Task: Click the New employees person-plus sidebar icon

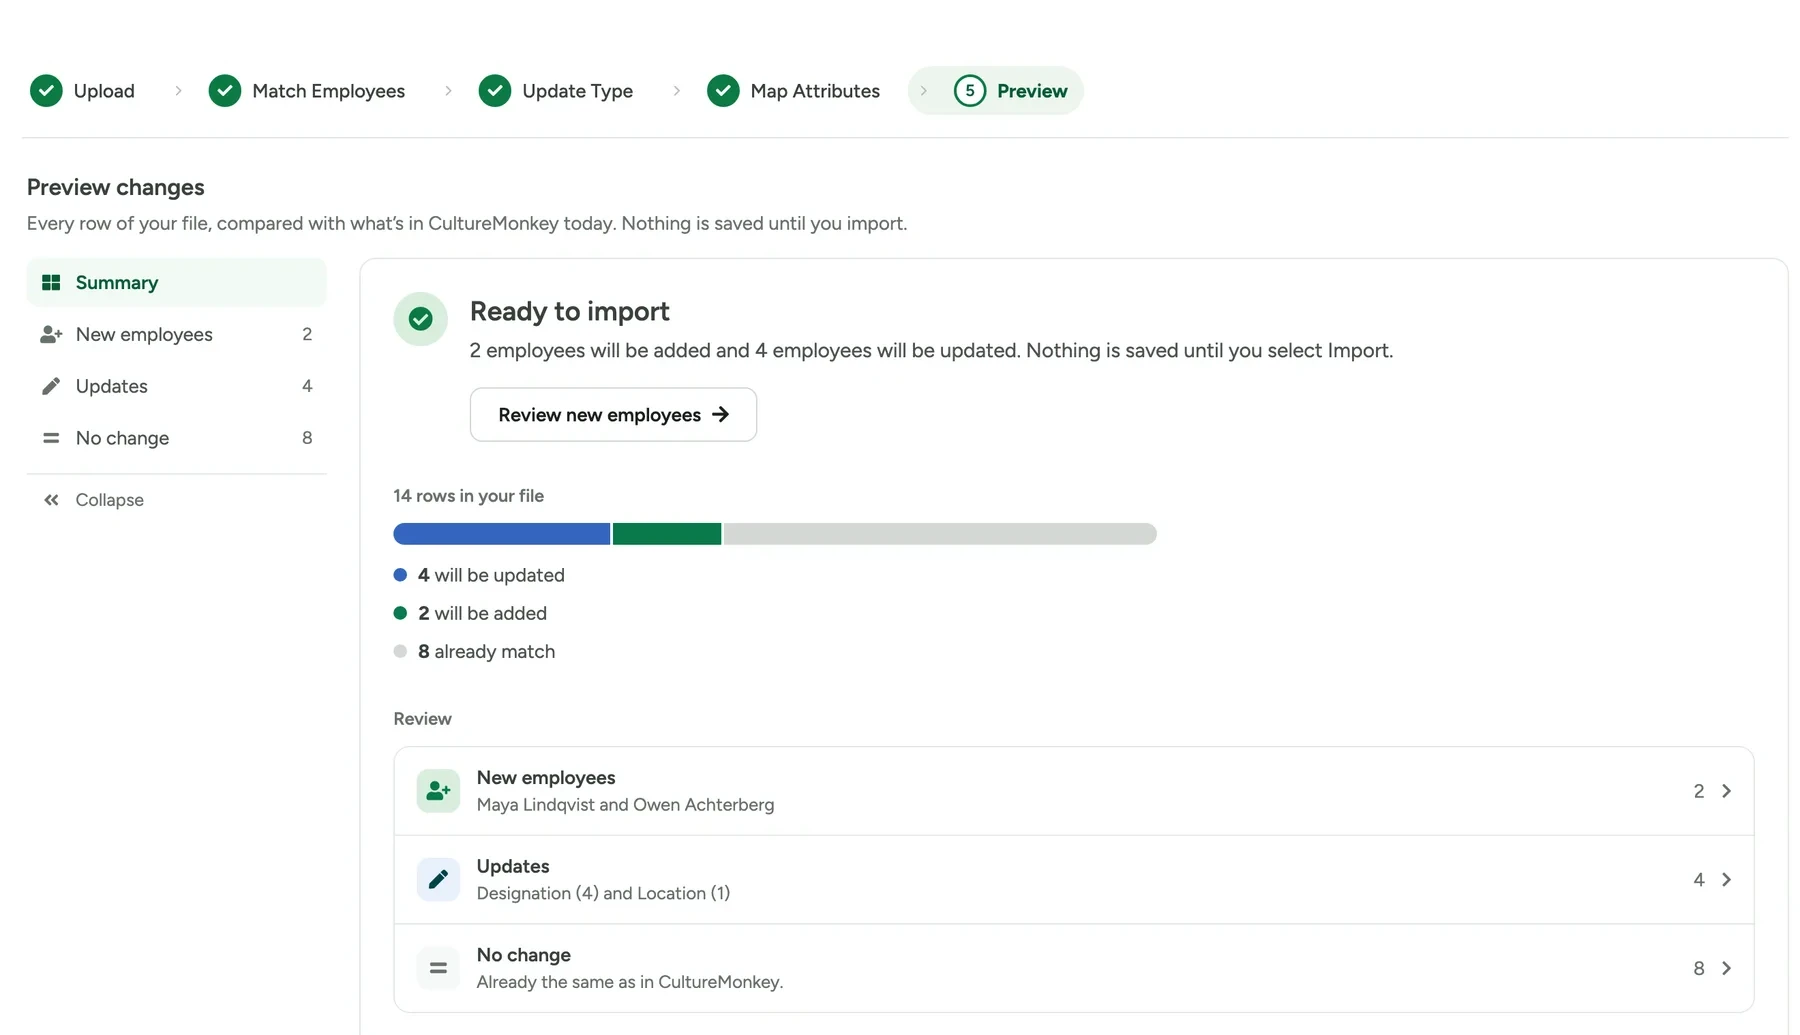Action: coord(51,335)
